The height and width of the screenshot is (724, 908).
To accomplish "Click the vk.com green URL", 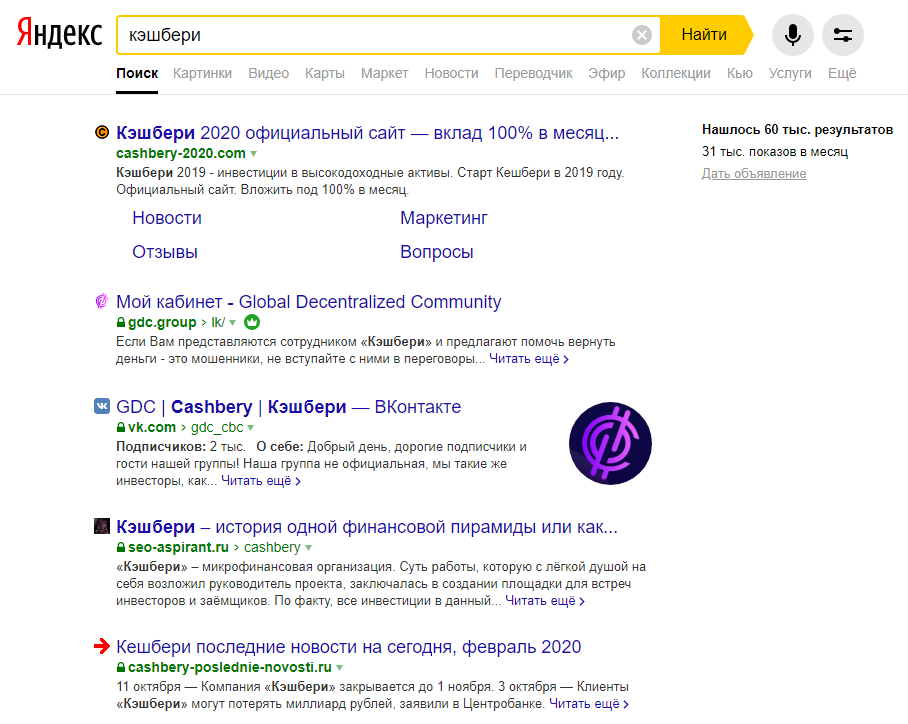I will [152, 427].
